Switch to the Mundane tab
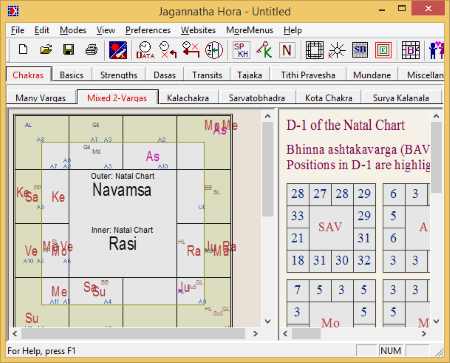This screenshot has width=450, height=363. pos(372,75)
